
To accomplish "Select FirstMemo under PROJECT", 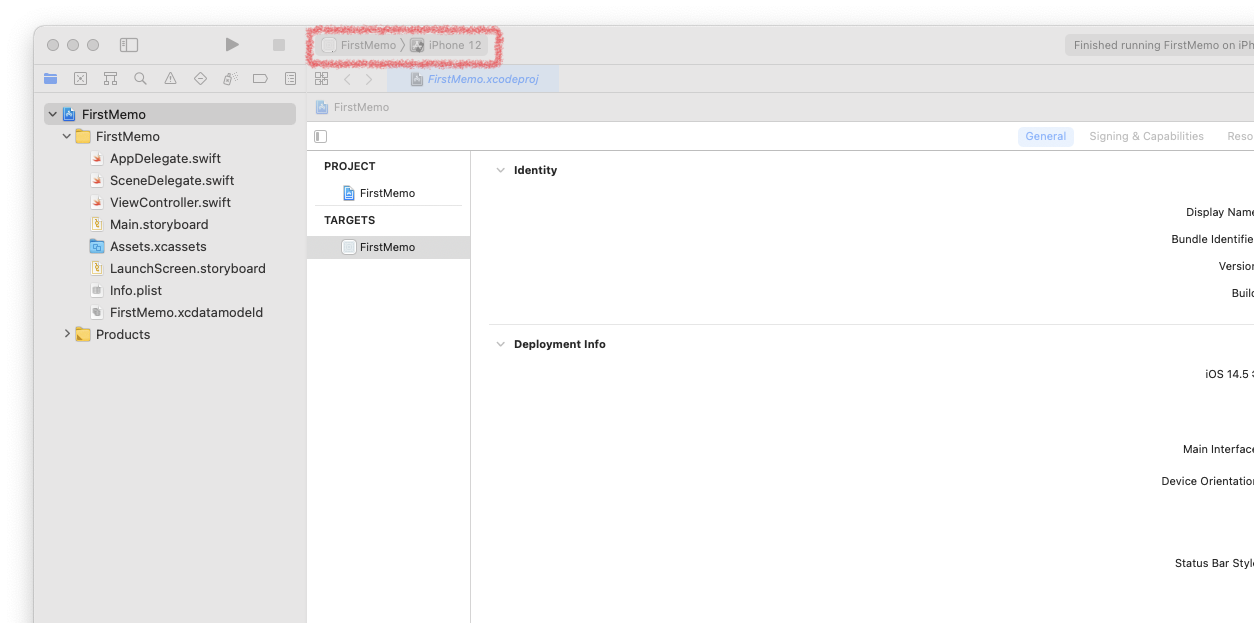I will coord(388,193).
